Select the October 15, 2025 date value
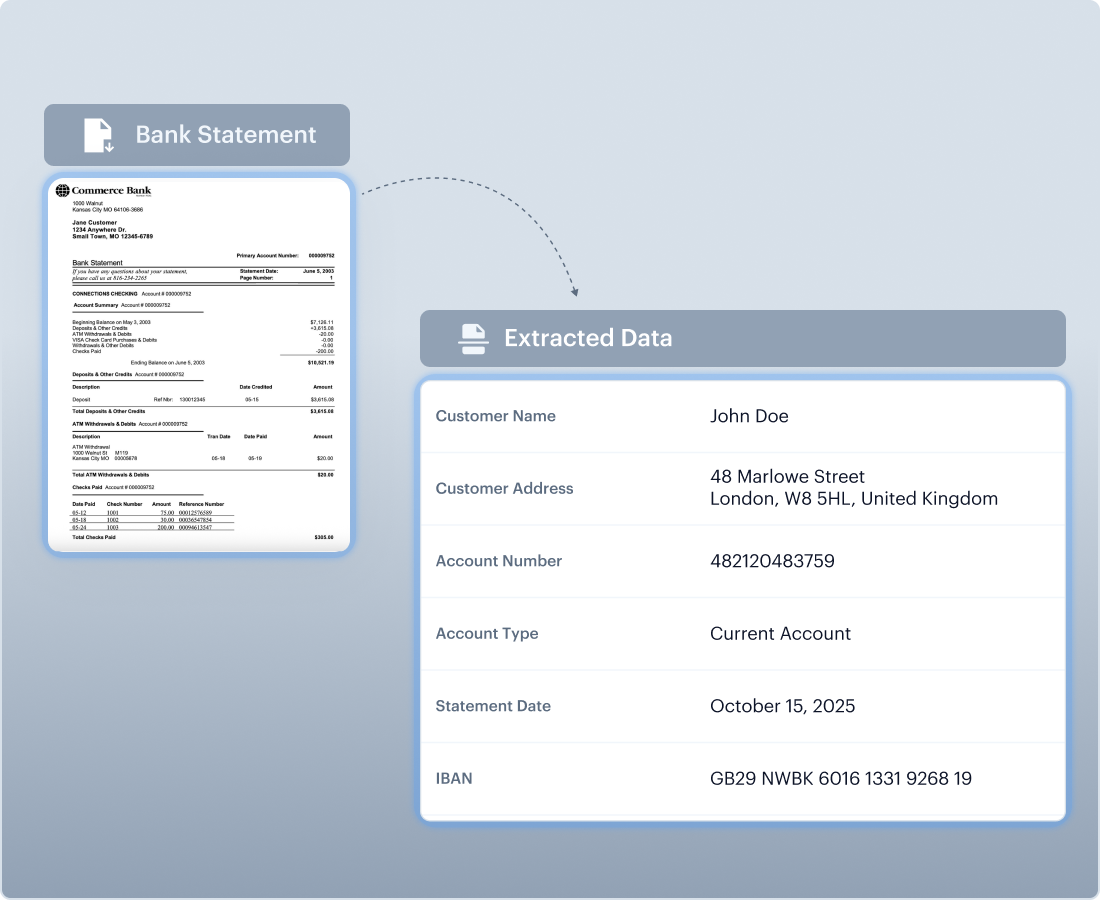The height and width of the screenshot is (900, 1100). pyautogui.click(x=782, y=706)
